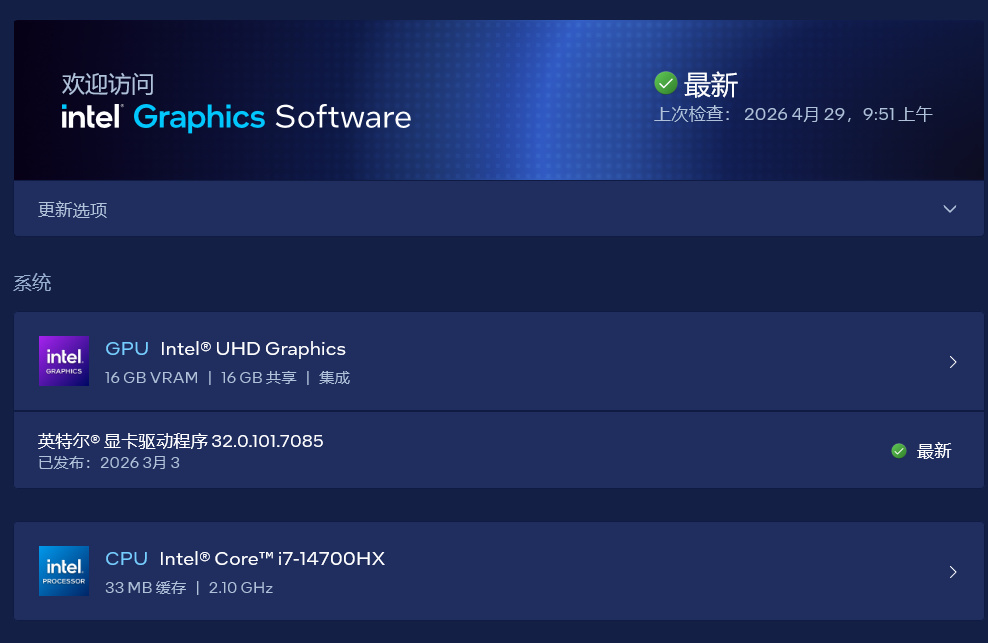This screenshot has width=988, height=643.
Task: Click the 上次检查 timestamp text
Action: click(x=793, y=114)
